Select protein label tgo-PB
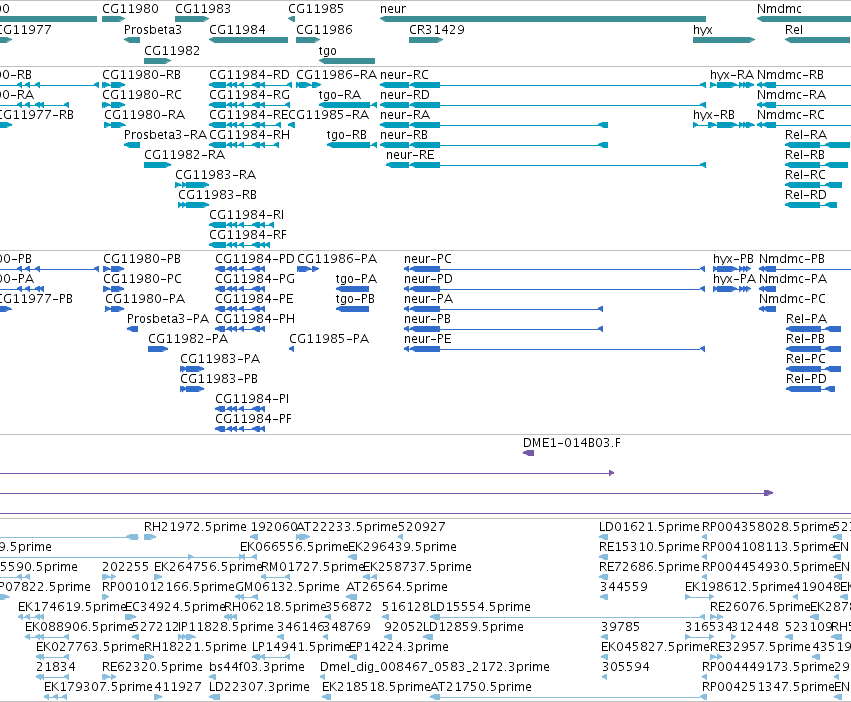 click(x=355, y=299)
